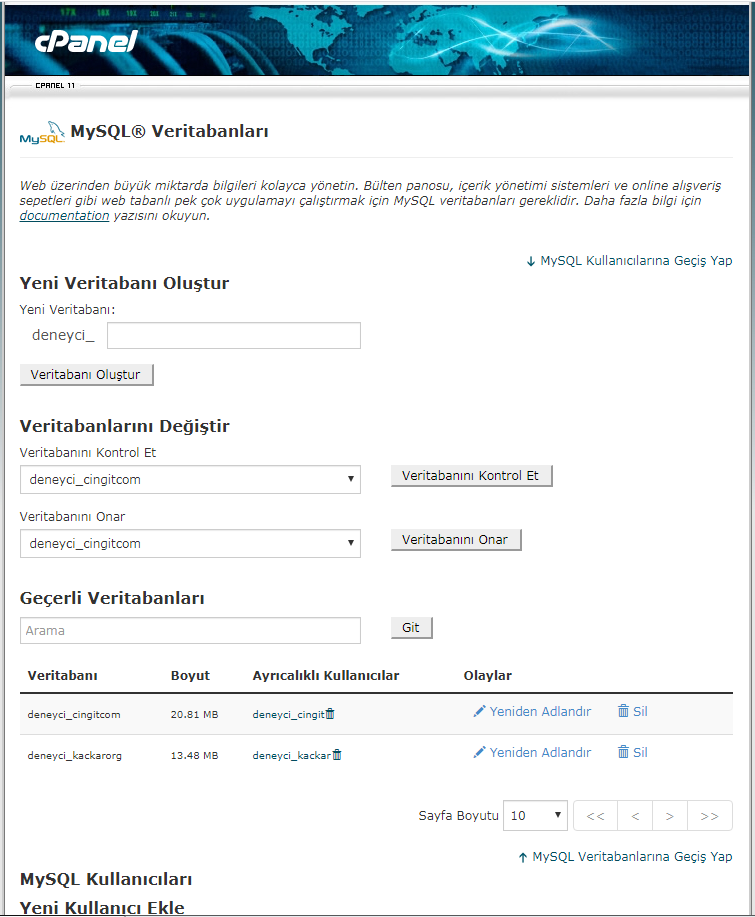
Task: Click pencil icon in deneyci_cingitcom row
Action: click(x=480, y=711)
